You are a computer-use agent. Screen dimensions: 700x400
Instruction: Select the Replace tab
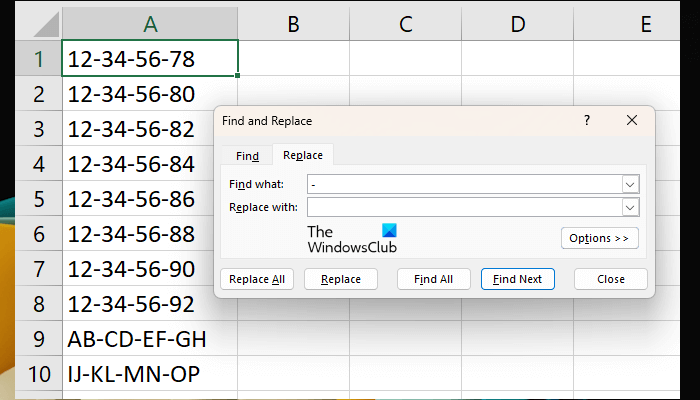[x=302, y=156]
